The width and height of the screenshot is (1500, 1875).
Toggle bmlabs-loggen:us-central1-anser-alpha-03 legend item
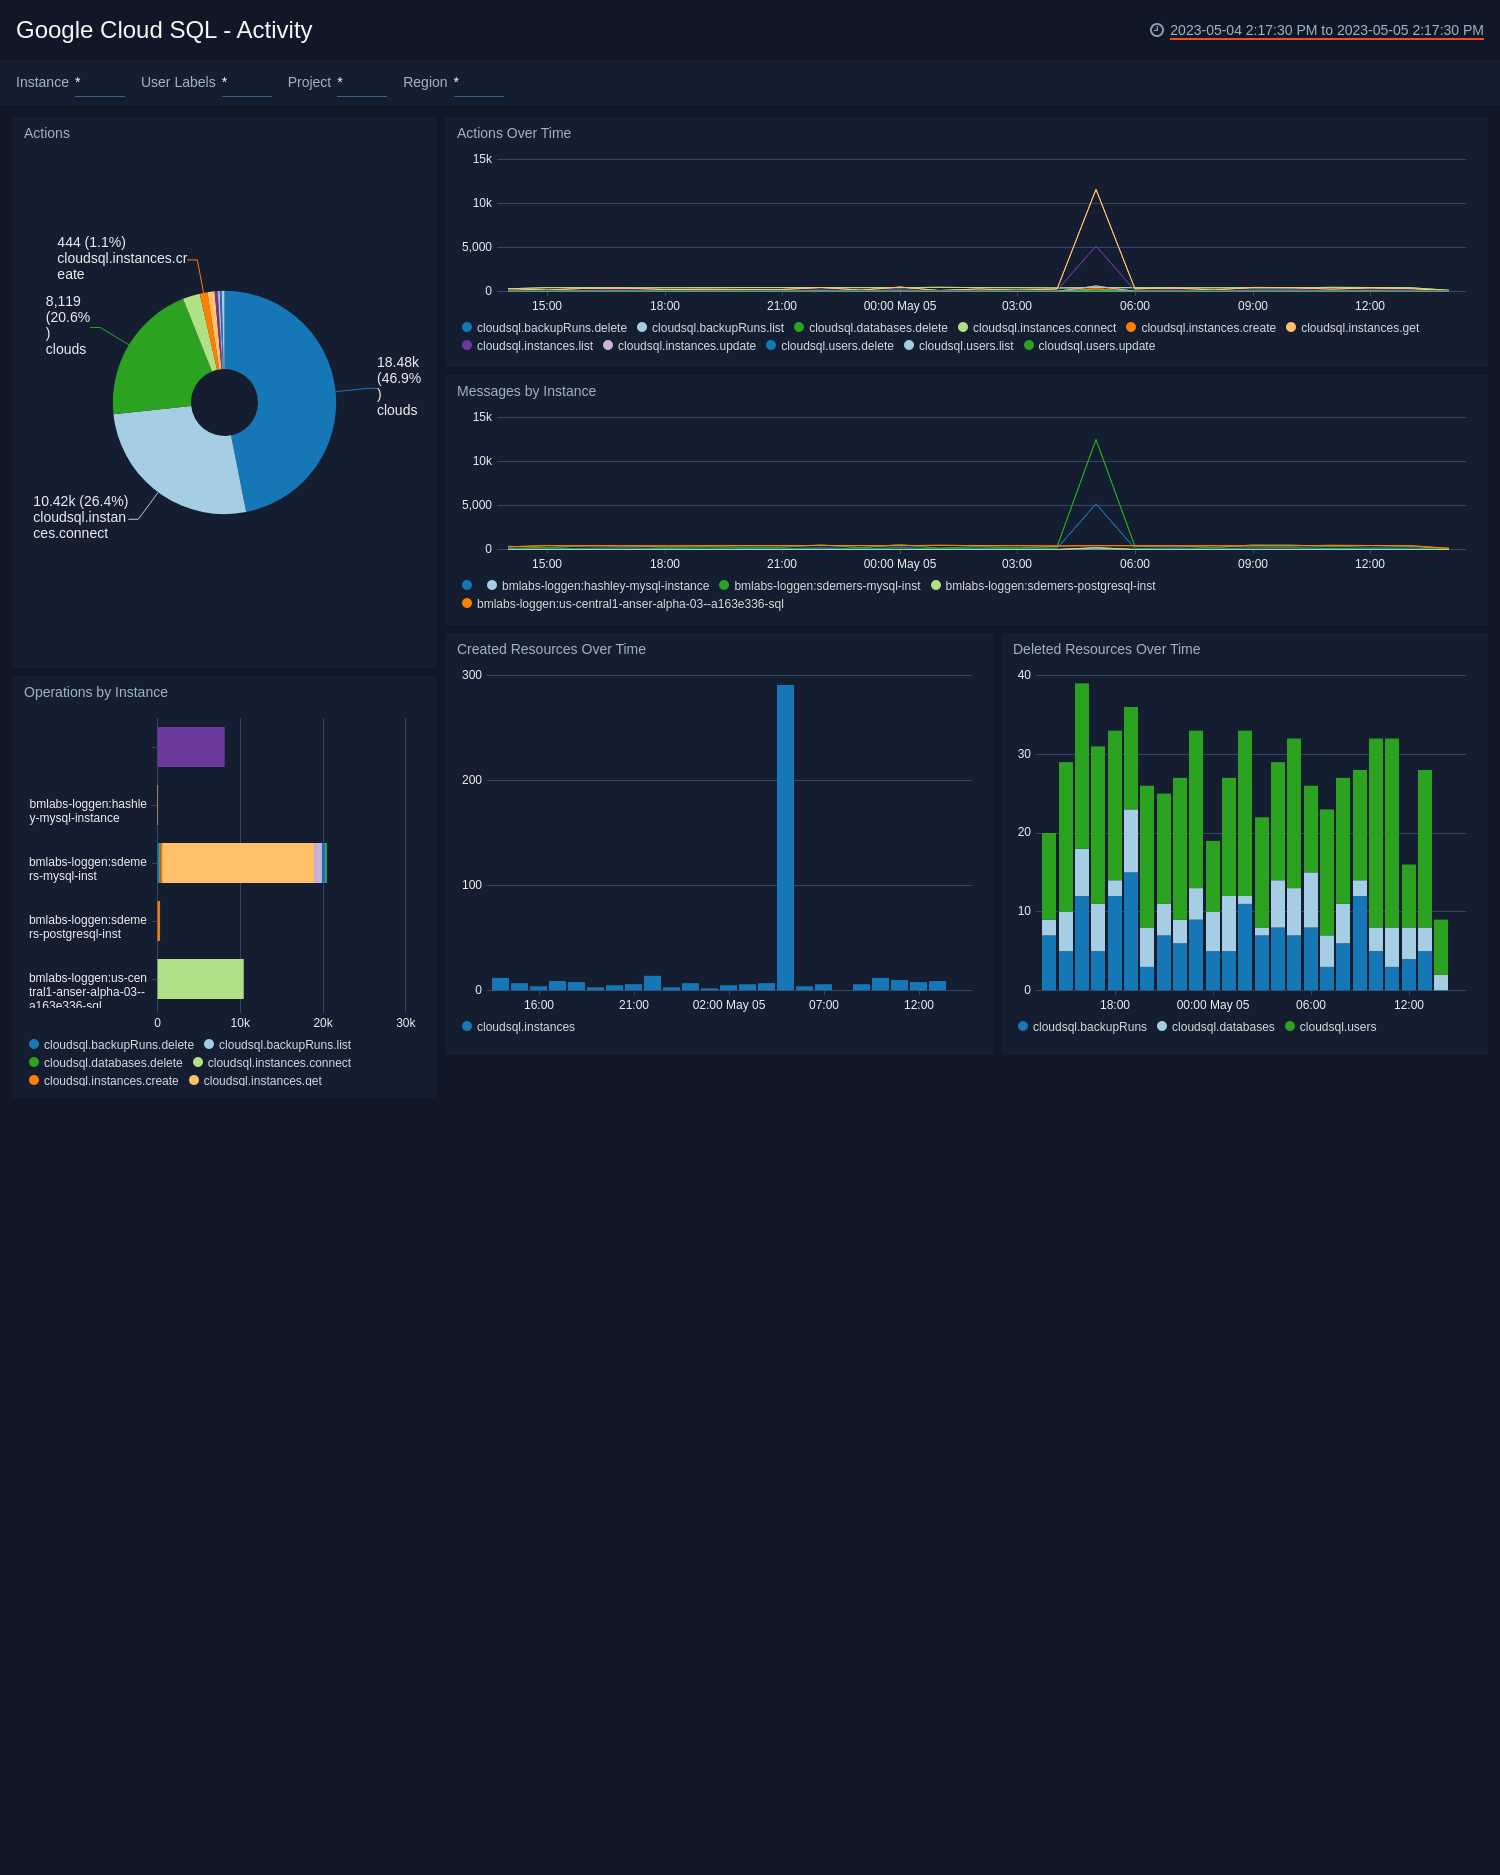tap(622, 604)
